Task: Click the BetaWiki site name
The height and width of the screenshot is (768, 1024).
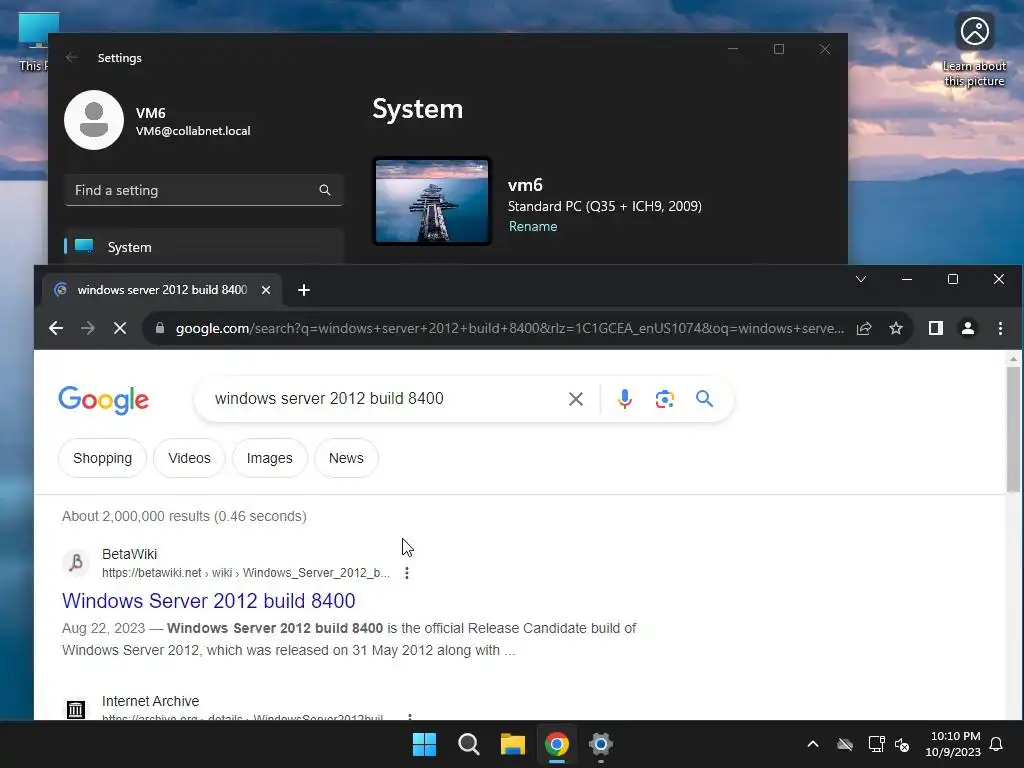Action: point(129,554)
